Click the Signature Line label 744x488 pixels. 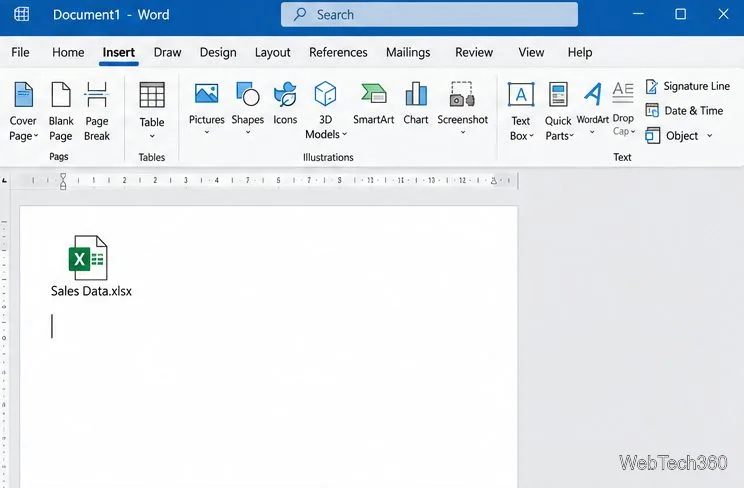coord(697,86)
